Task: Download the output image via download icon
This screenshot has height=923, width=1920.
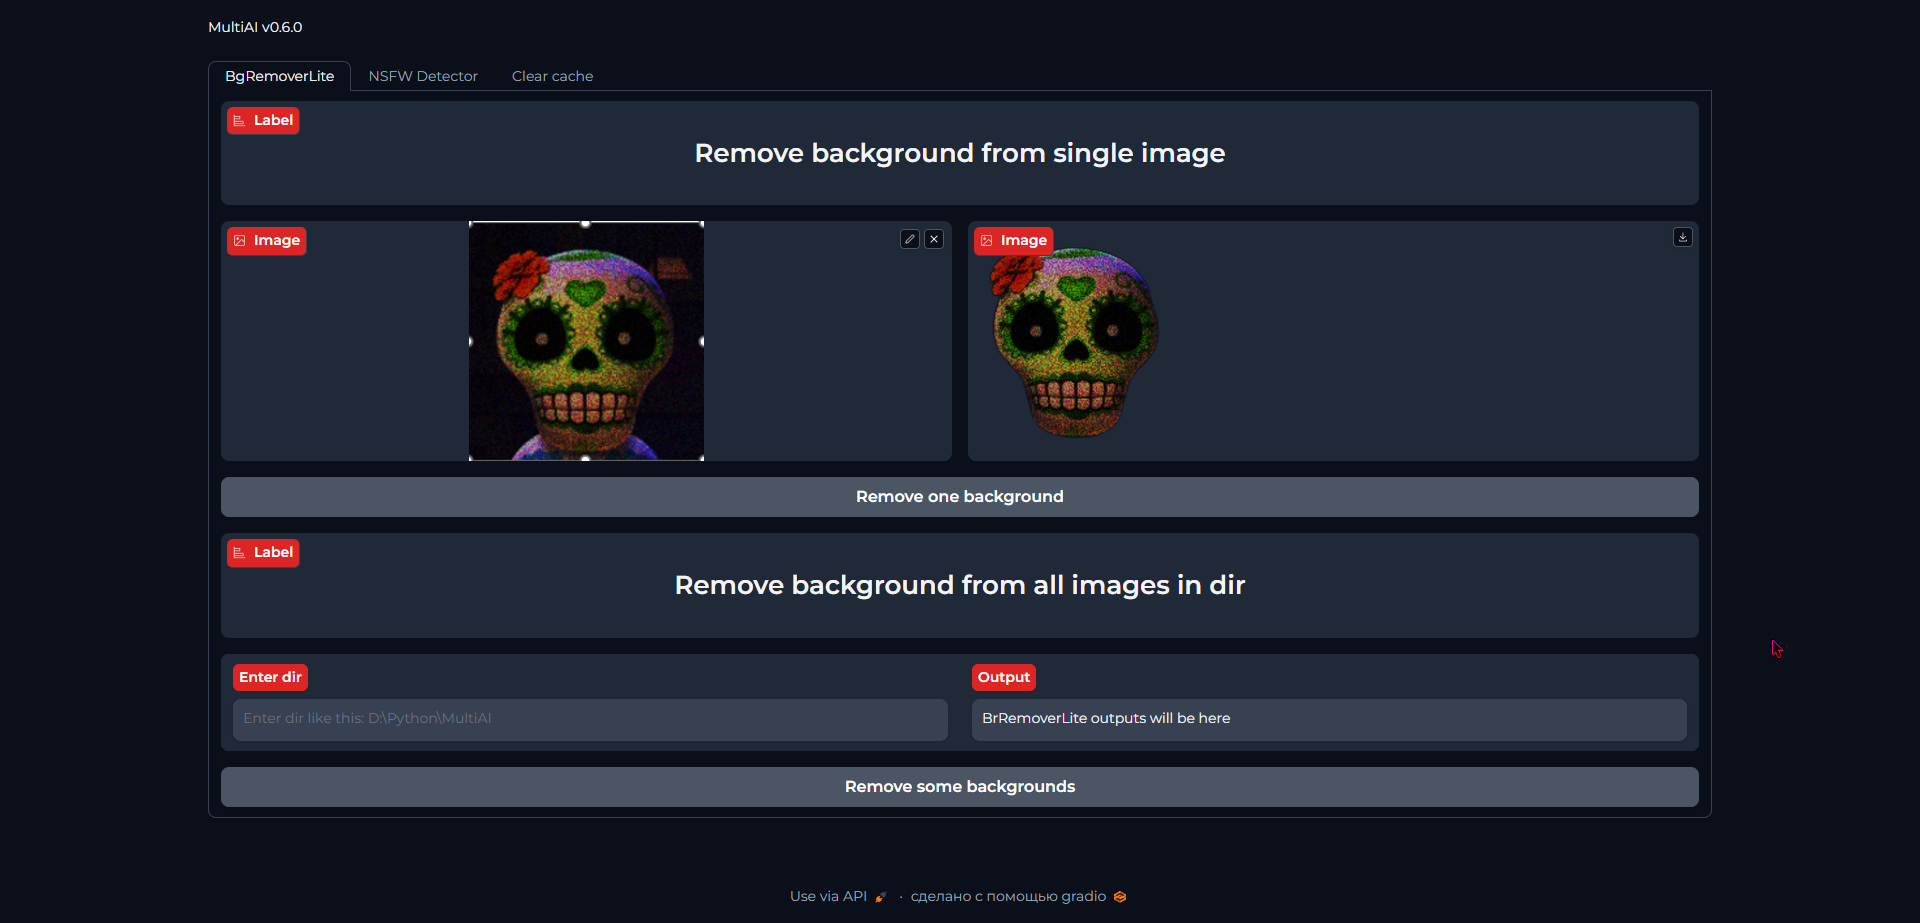Action: tap(1683, 237)
